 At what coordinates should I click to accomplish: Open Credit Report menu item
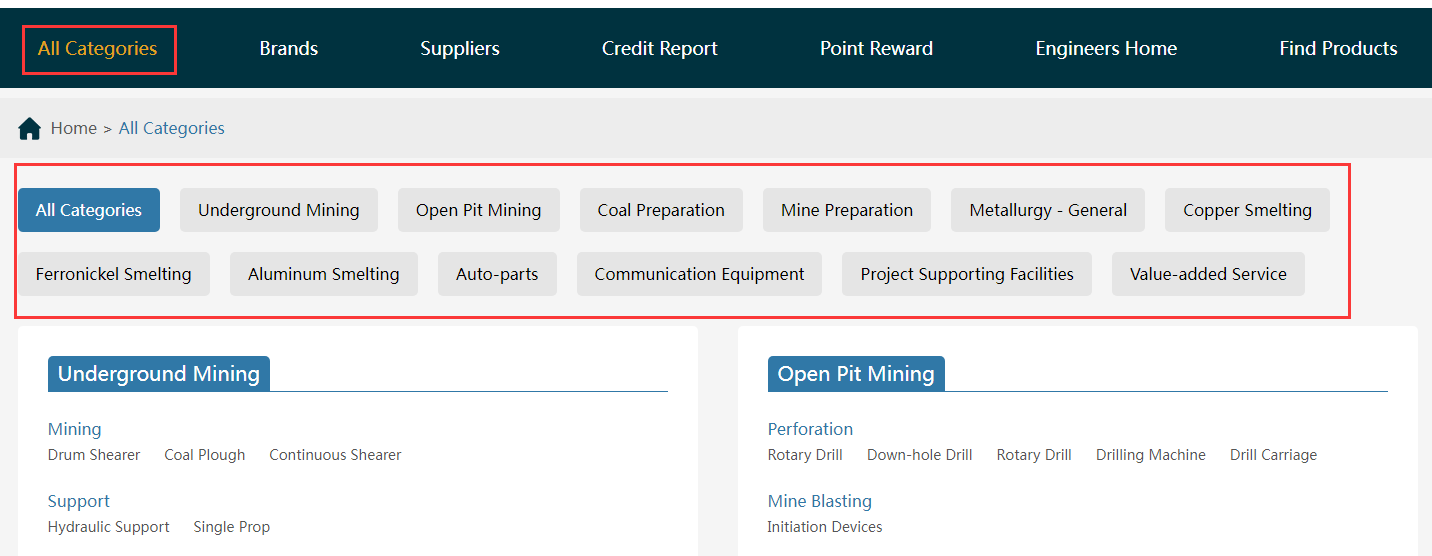pyautogui.click(x=660, y=48)
